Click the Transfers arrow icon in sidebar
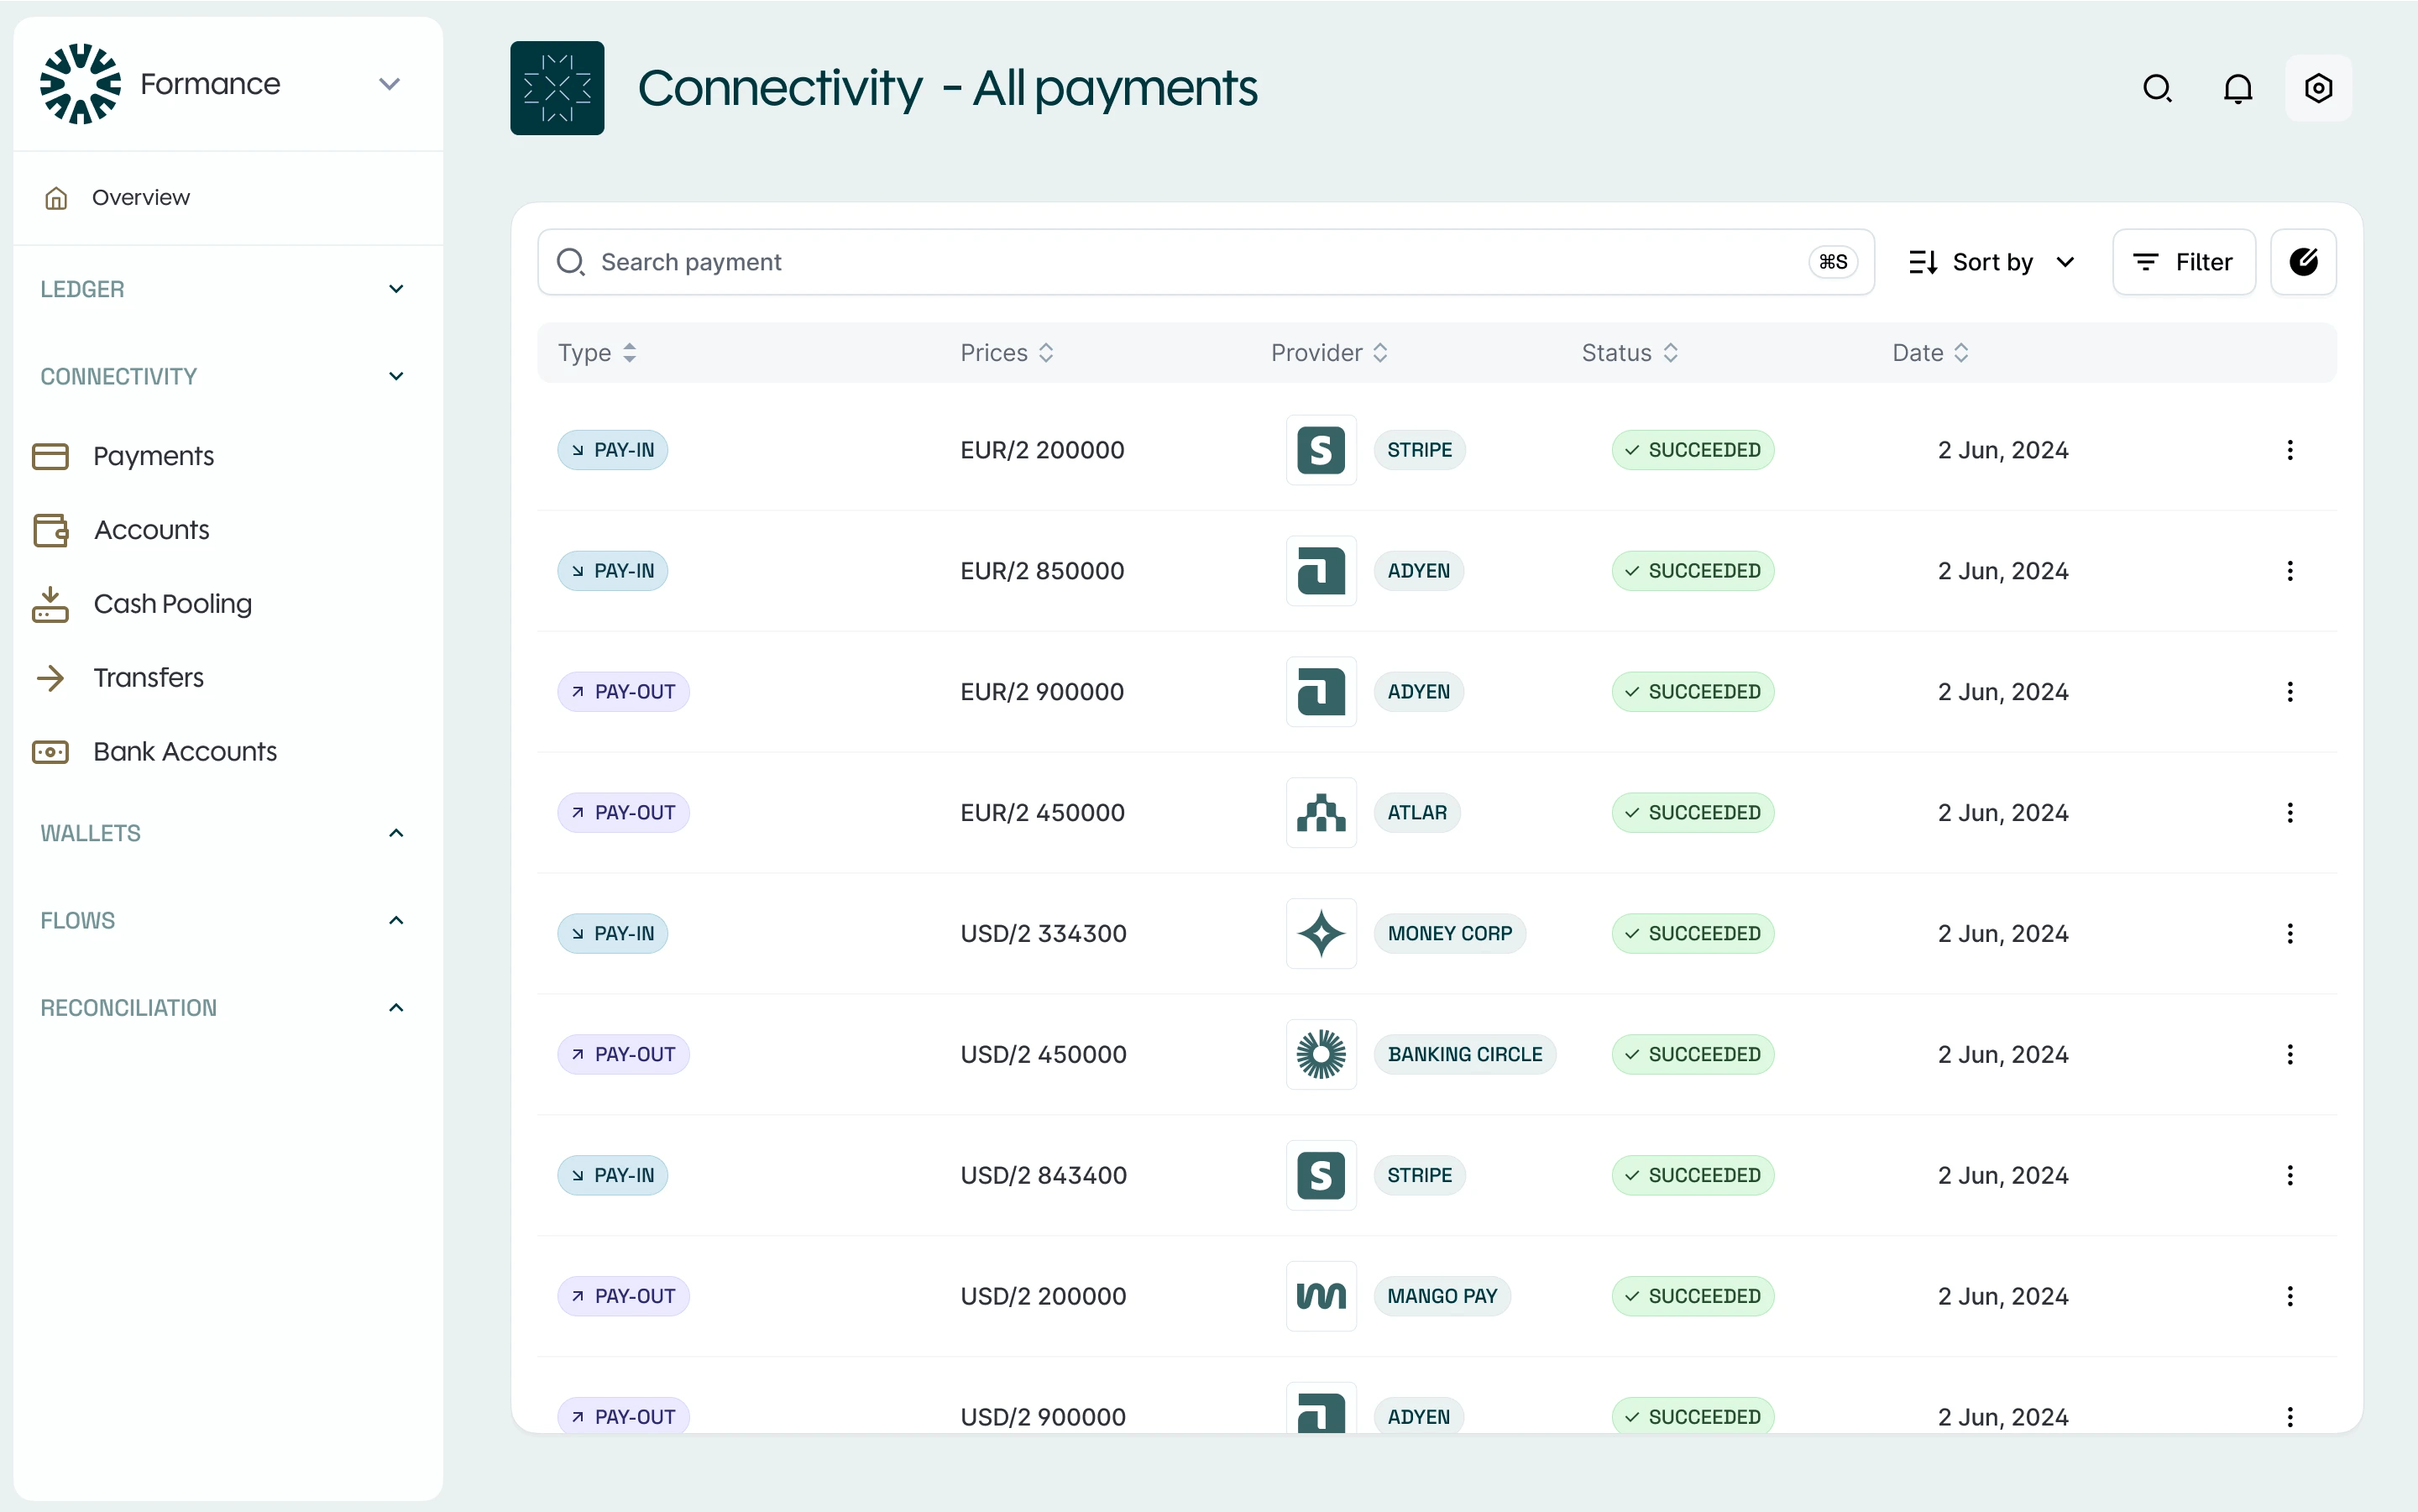The width and height of the screenshot is (2418, 1512). point(52,678)
